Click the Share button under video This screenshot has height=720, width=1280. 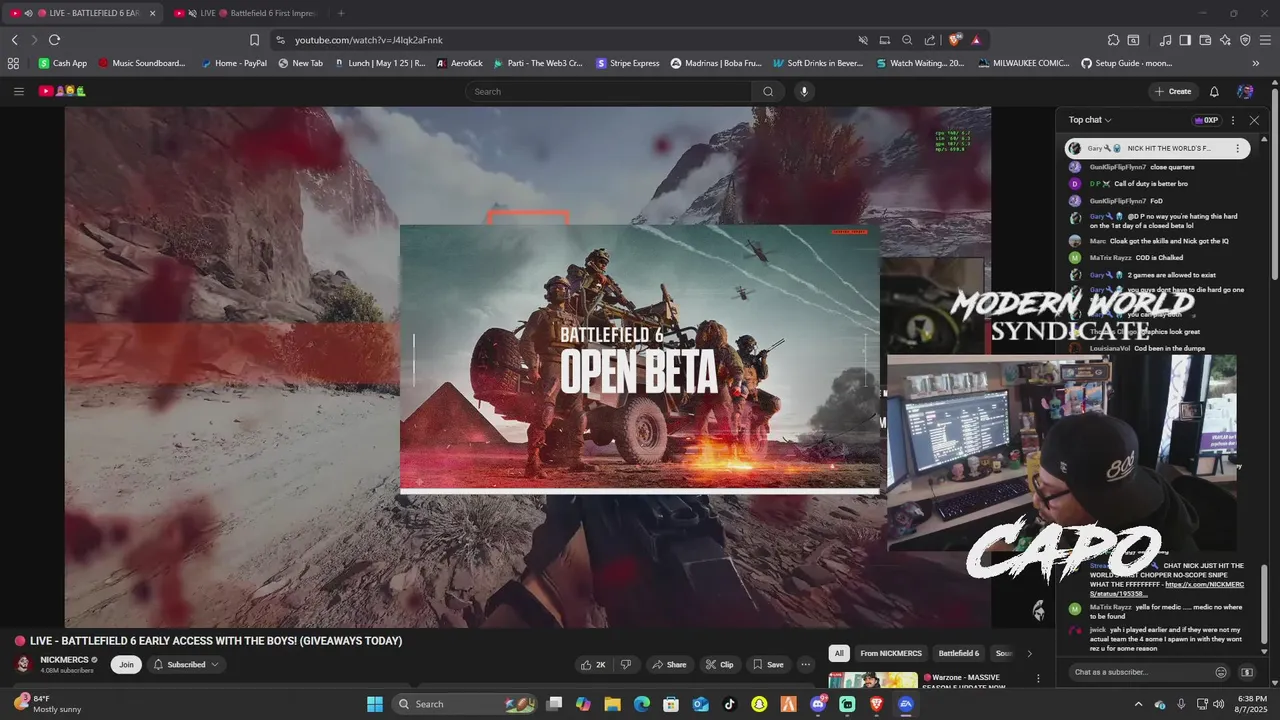(669, 664)
